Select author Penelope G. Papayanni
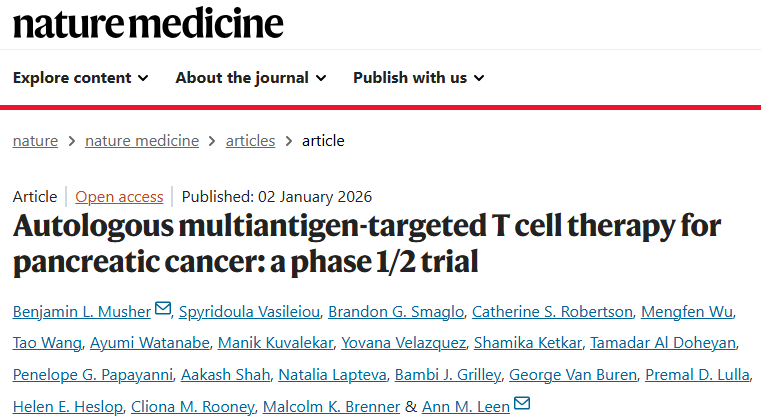The width and height of the screenshot is (761, 419). click(91, 375)
